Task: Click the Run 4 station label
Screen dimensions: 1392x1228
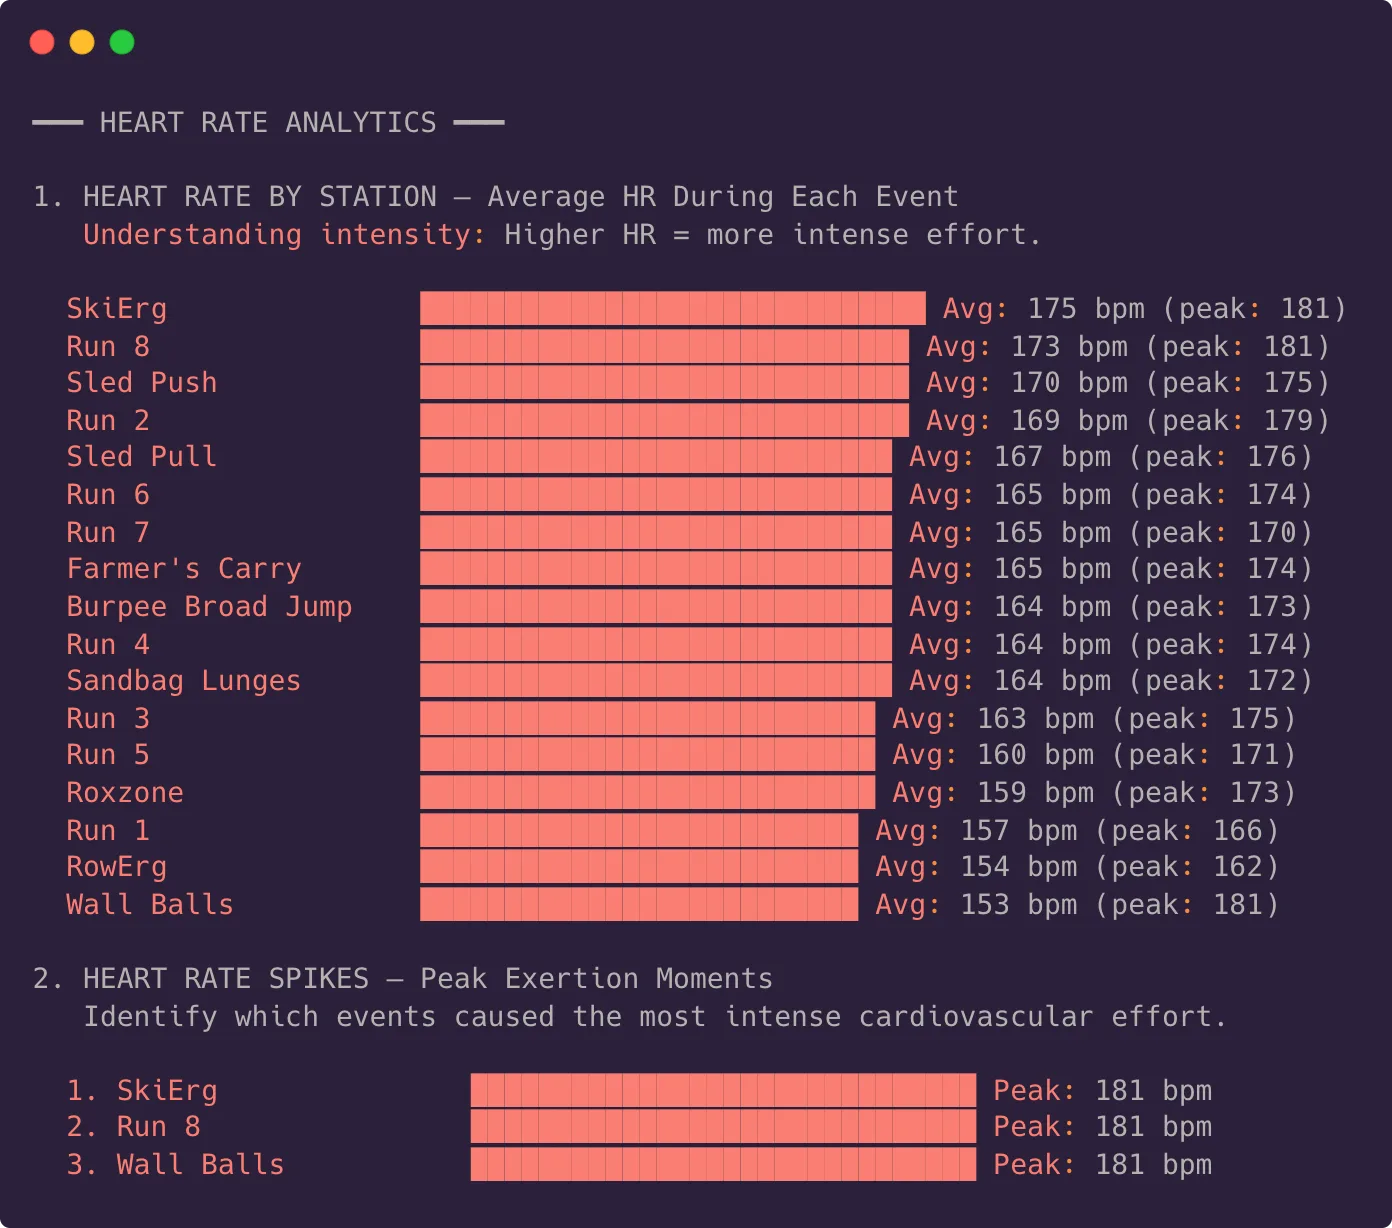Action: point(108,645)
